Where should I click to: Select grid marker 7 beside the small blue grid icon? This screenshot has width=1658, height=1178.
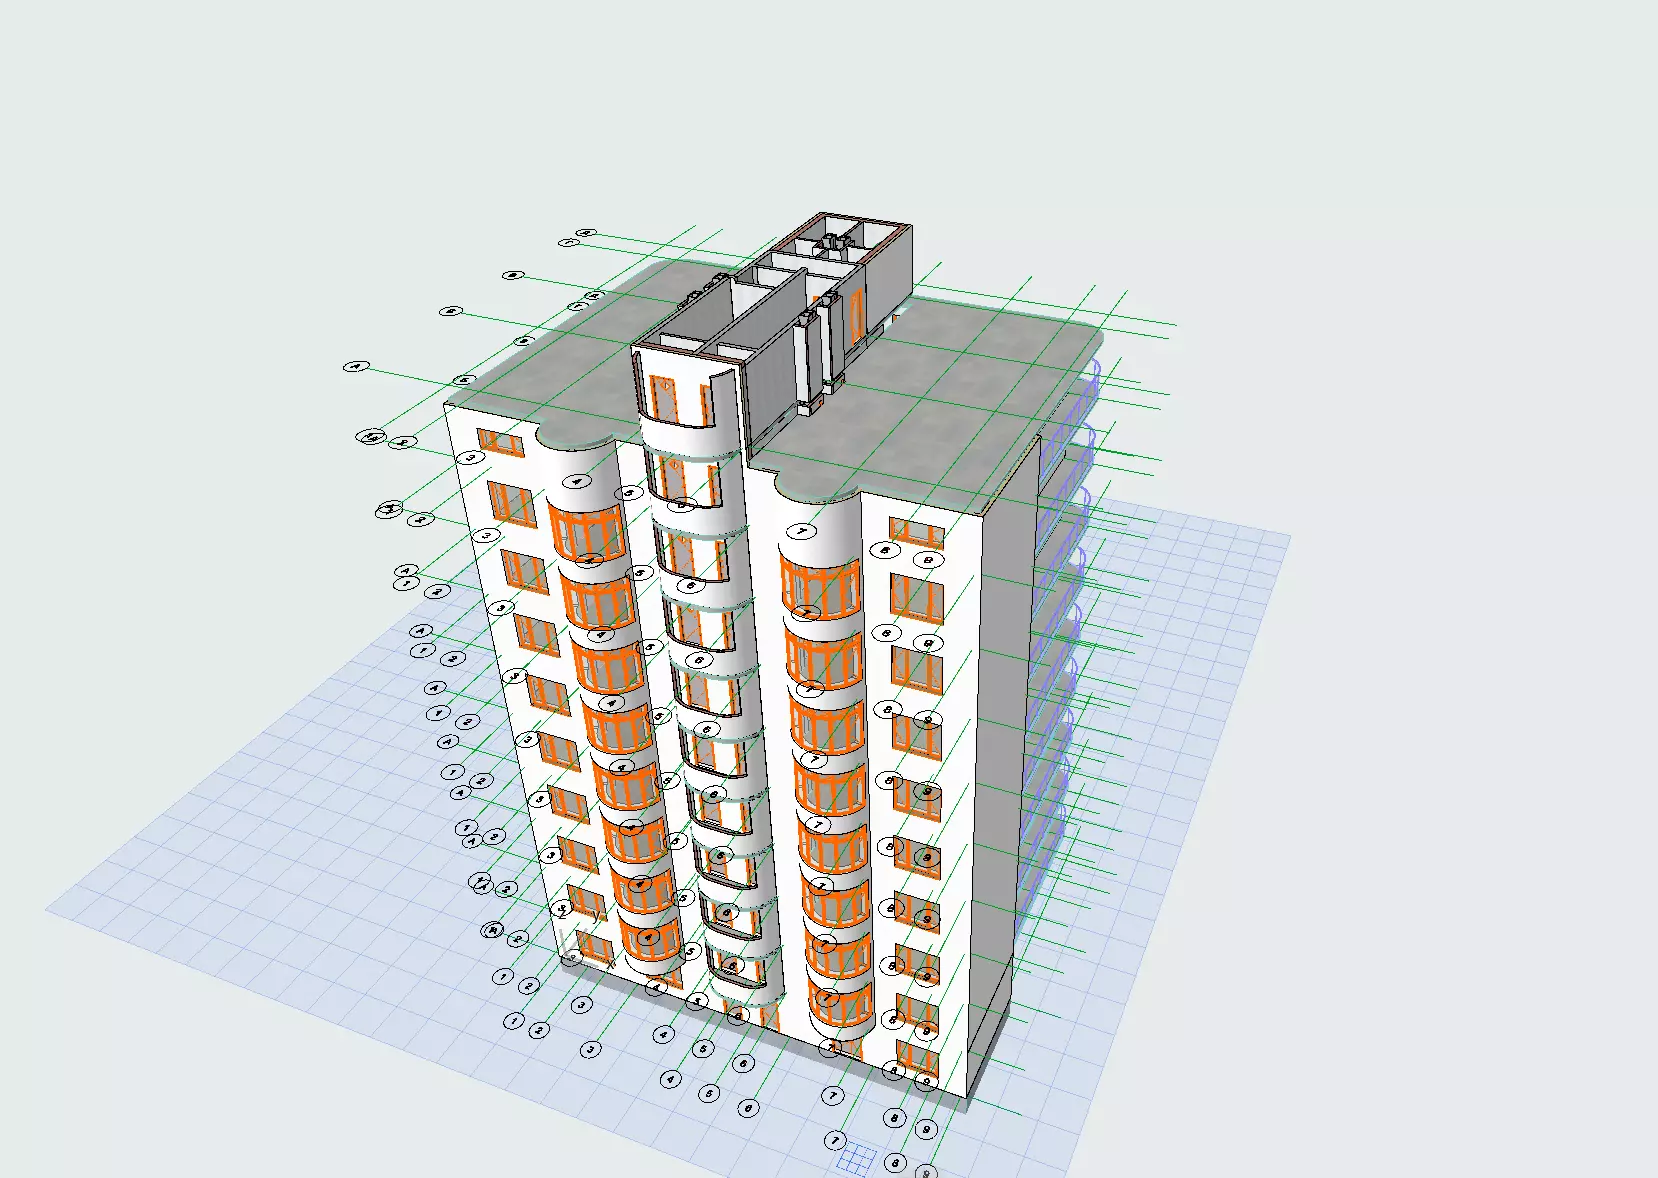834,1140
